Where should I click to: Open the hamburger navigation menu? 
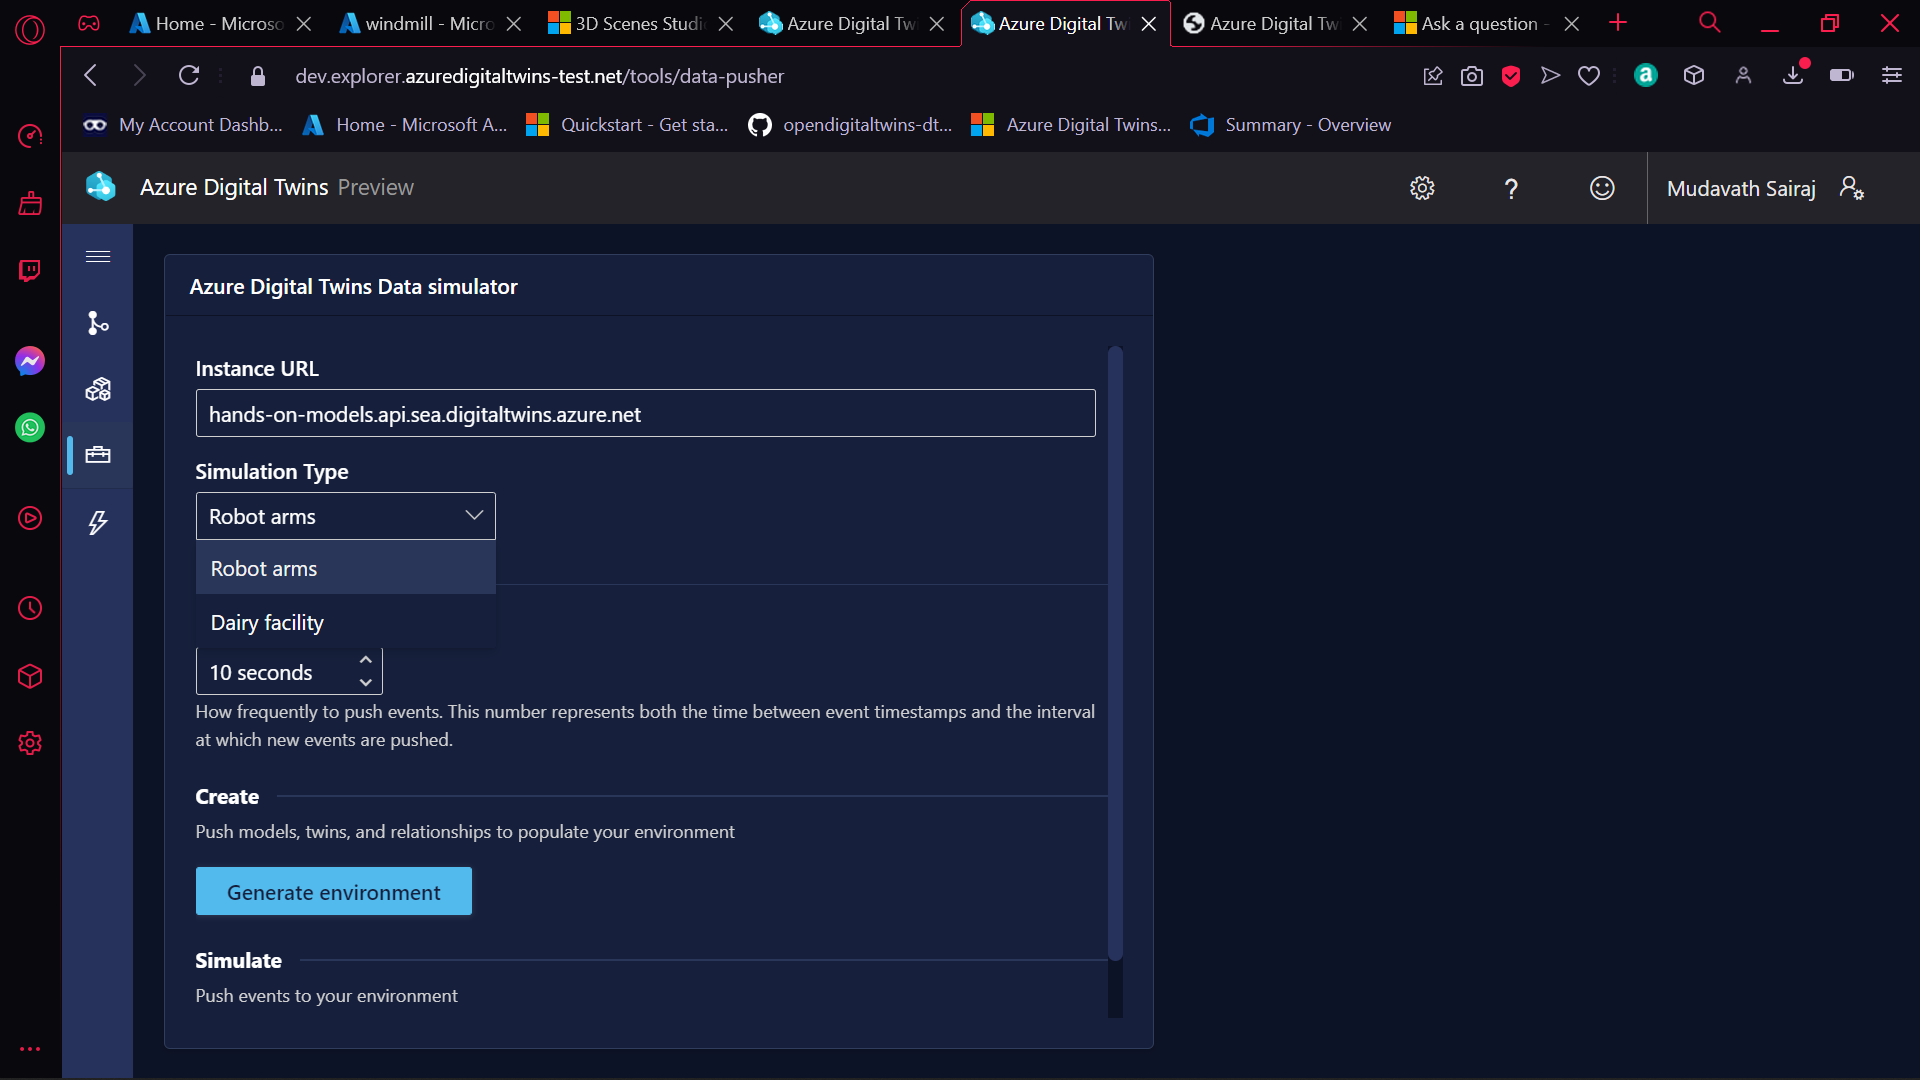98,257
